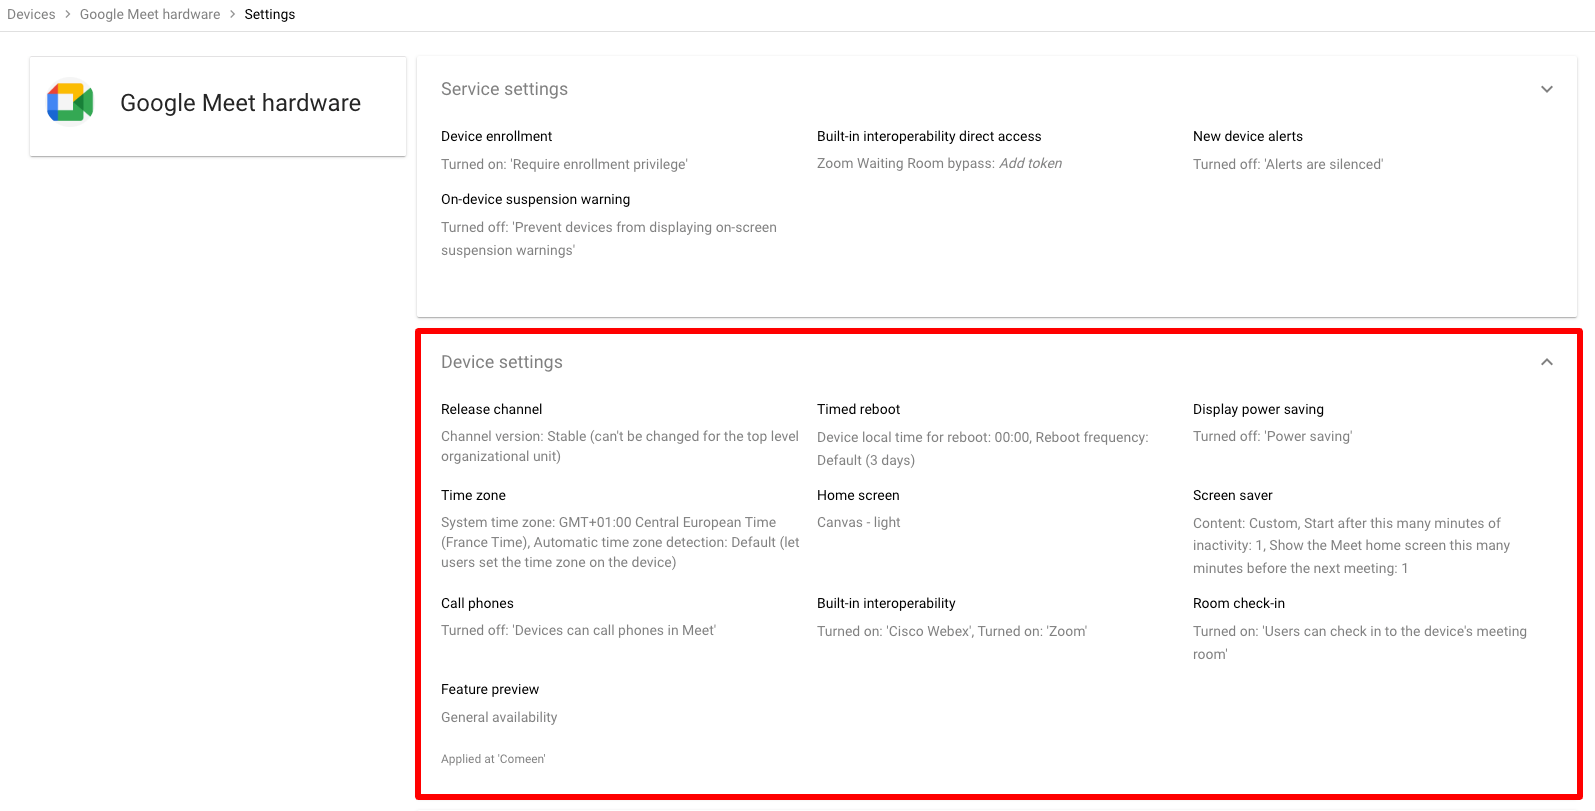Click "Turned on: 'Require enrollment privilege'" text

point(564,164)
